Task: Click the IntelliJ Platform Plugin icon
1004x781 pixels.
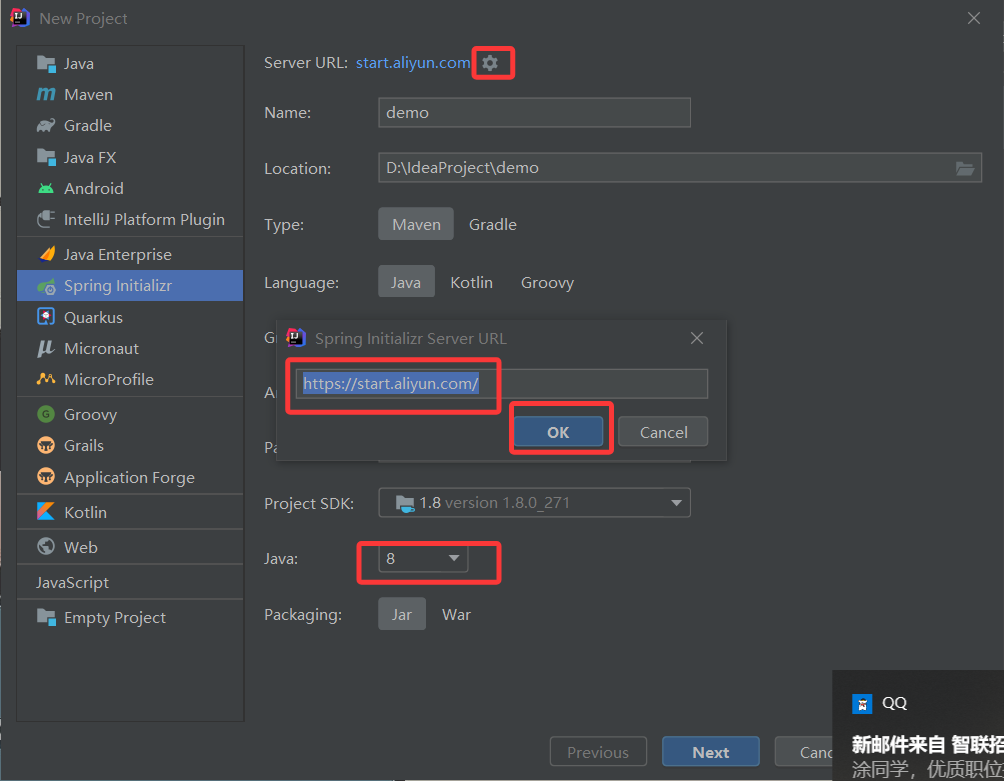Action: [x=46, y=219]
